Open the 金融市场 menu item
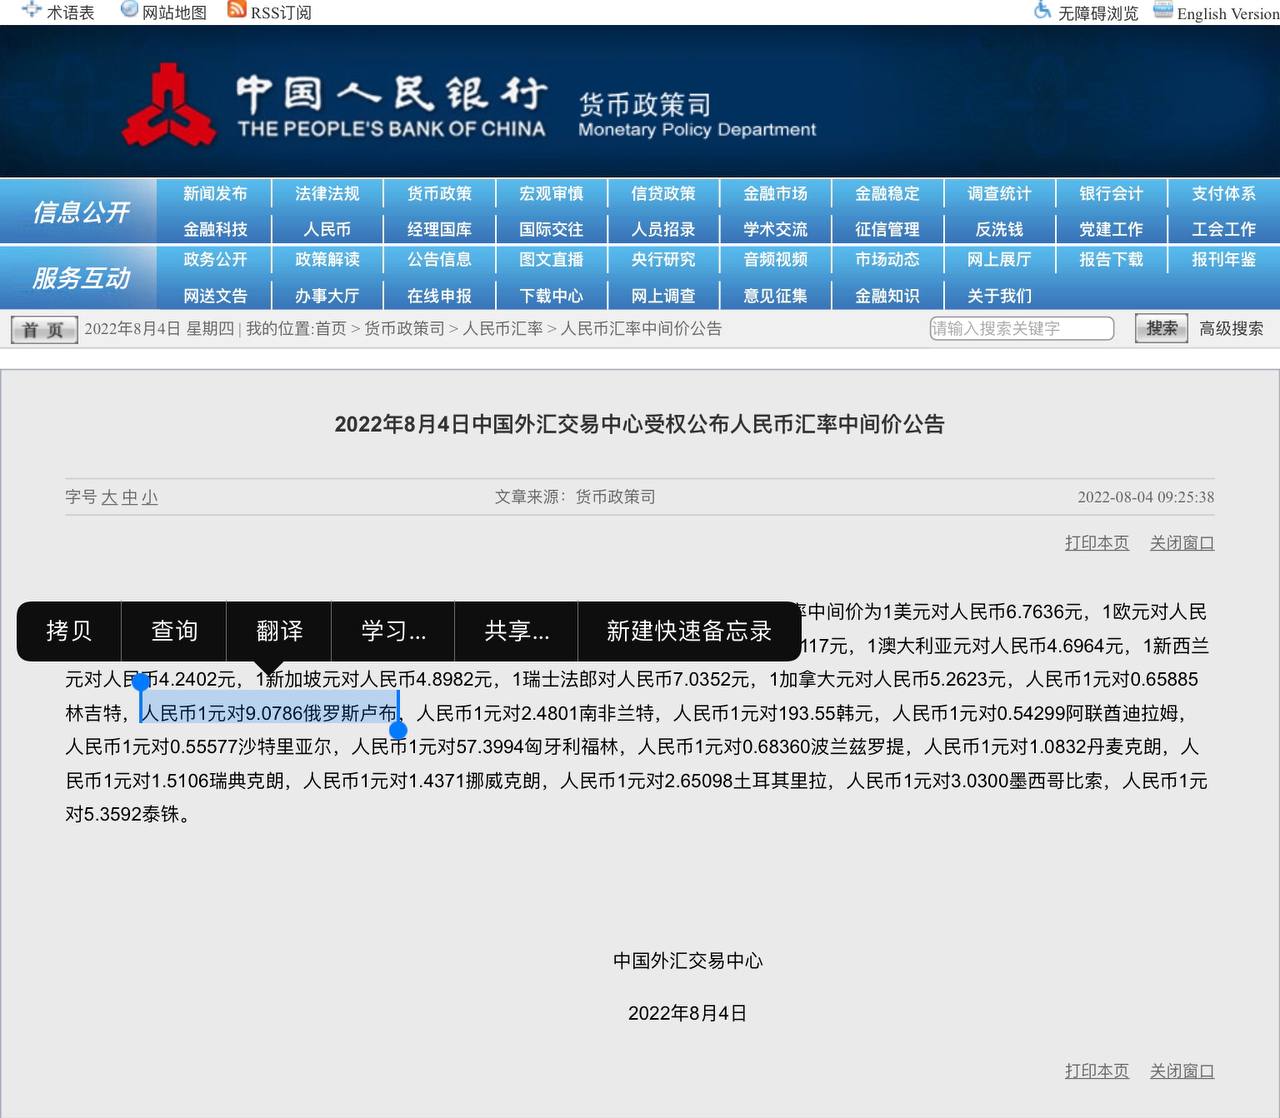1280x1118 pixels. 775,193
